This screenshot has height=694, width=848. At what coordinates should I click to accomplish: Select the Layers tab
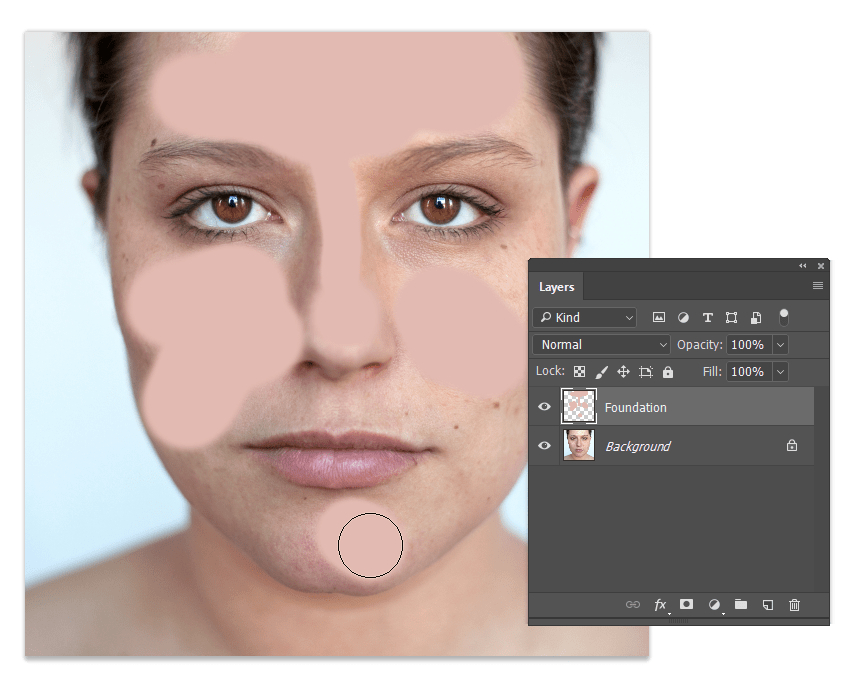(x=557, y=287)
